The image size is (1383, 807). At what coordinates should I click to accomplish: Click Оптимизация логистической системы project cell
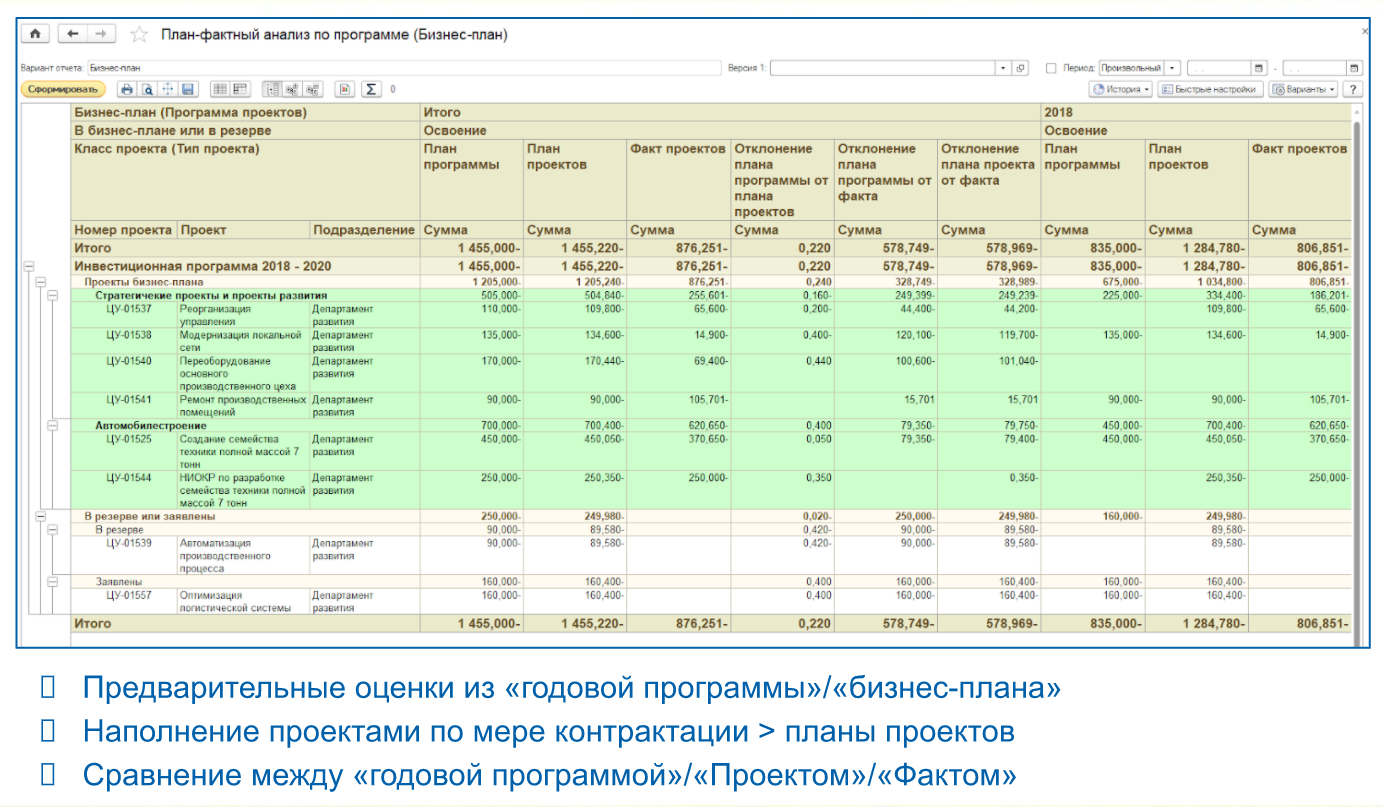(x=243, y=600)
